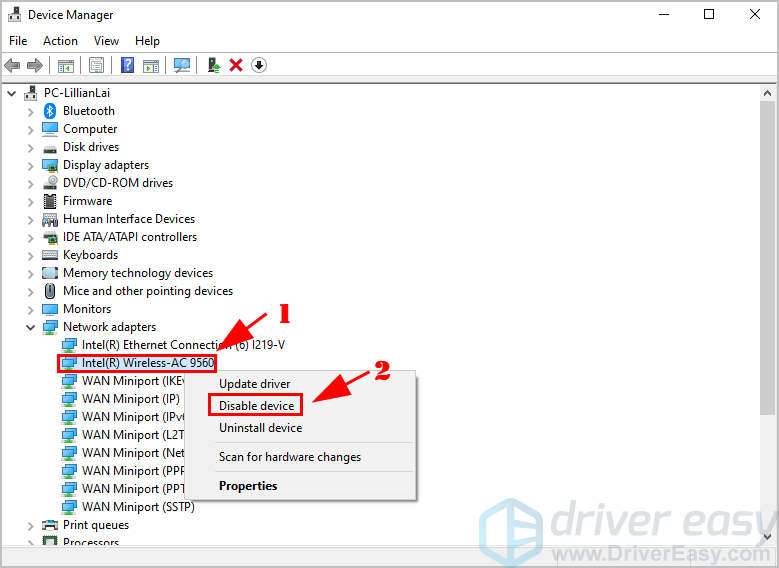Screen dimensions: 779x568
Task: Click Update device driver toolbar icon
Action: tap(214, 65)
